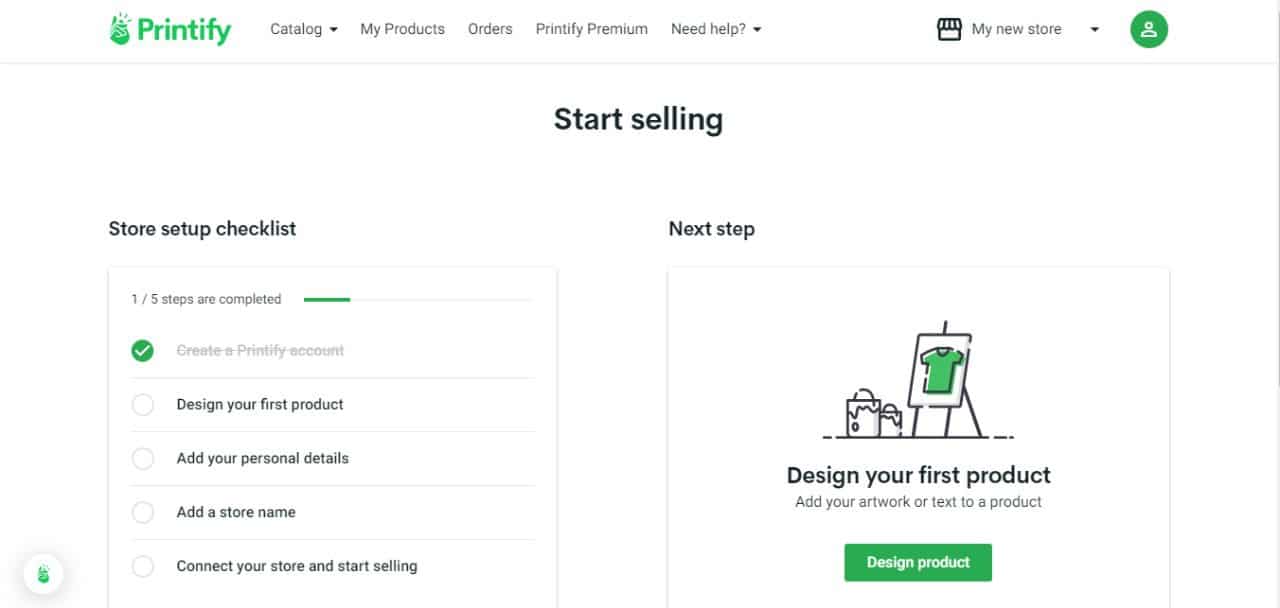Open the floating Printify help widget
This screenshot has width=1280, height=608.
43,574
